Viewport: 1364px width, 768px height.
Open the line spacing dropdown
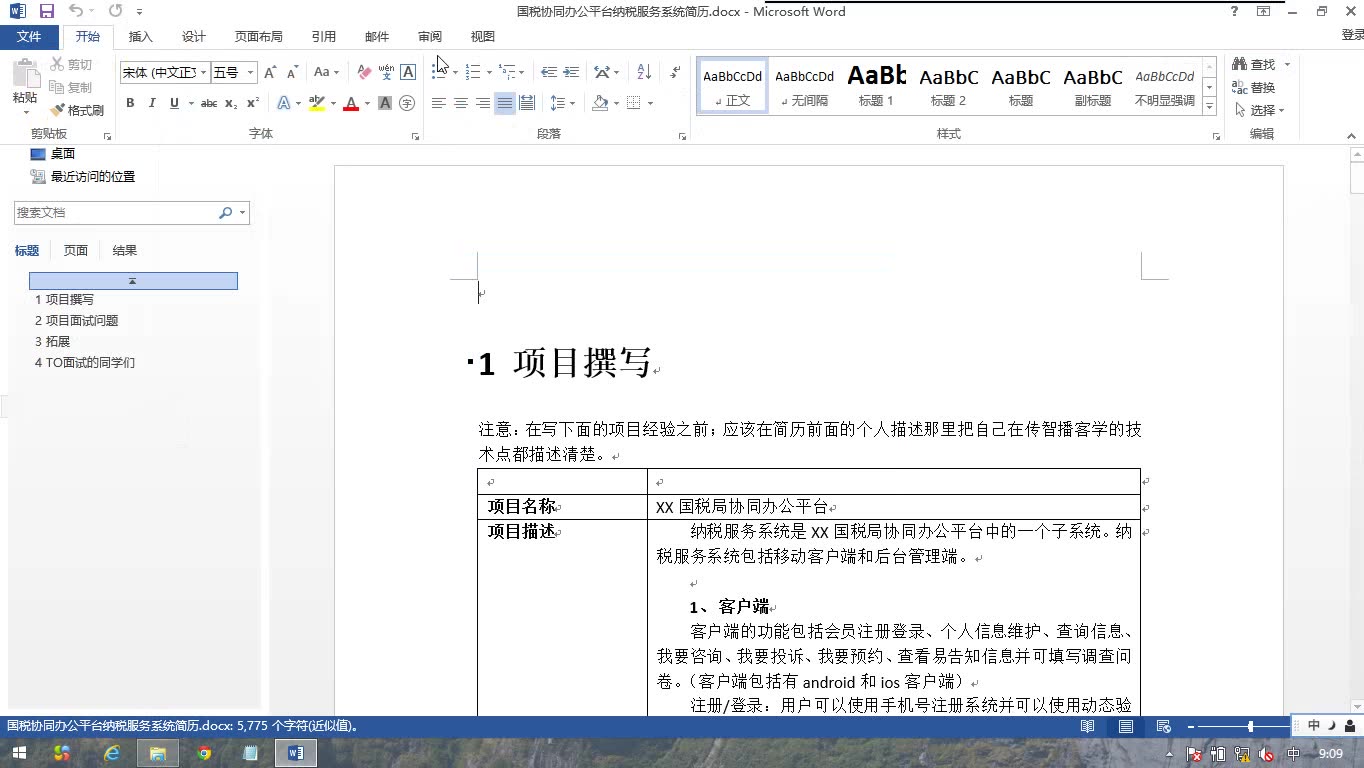pos(563,103)
